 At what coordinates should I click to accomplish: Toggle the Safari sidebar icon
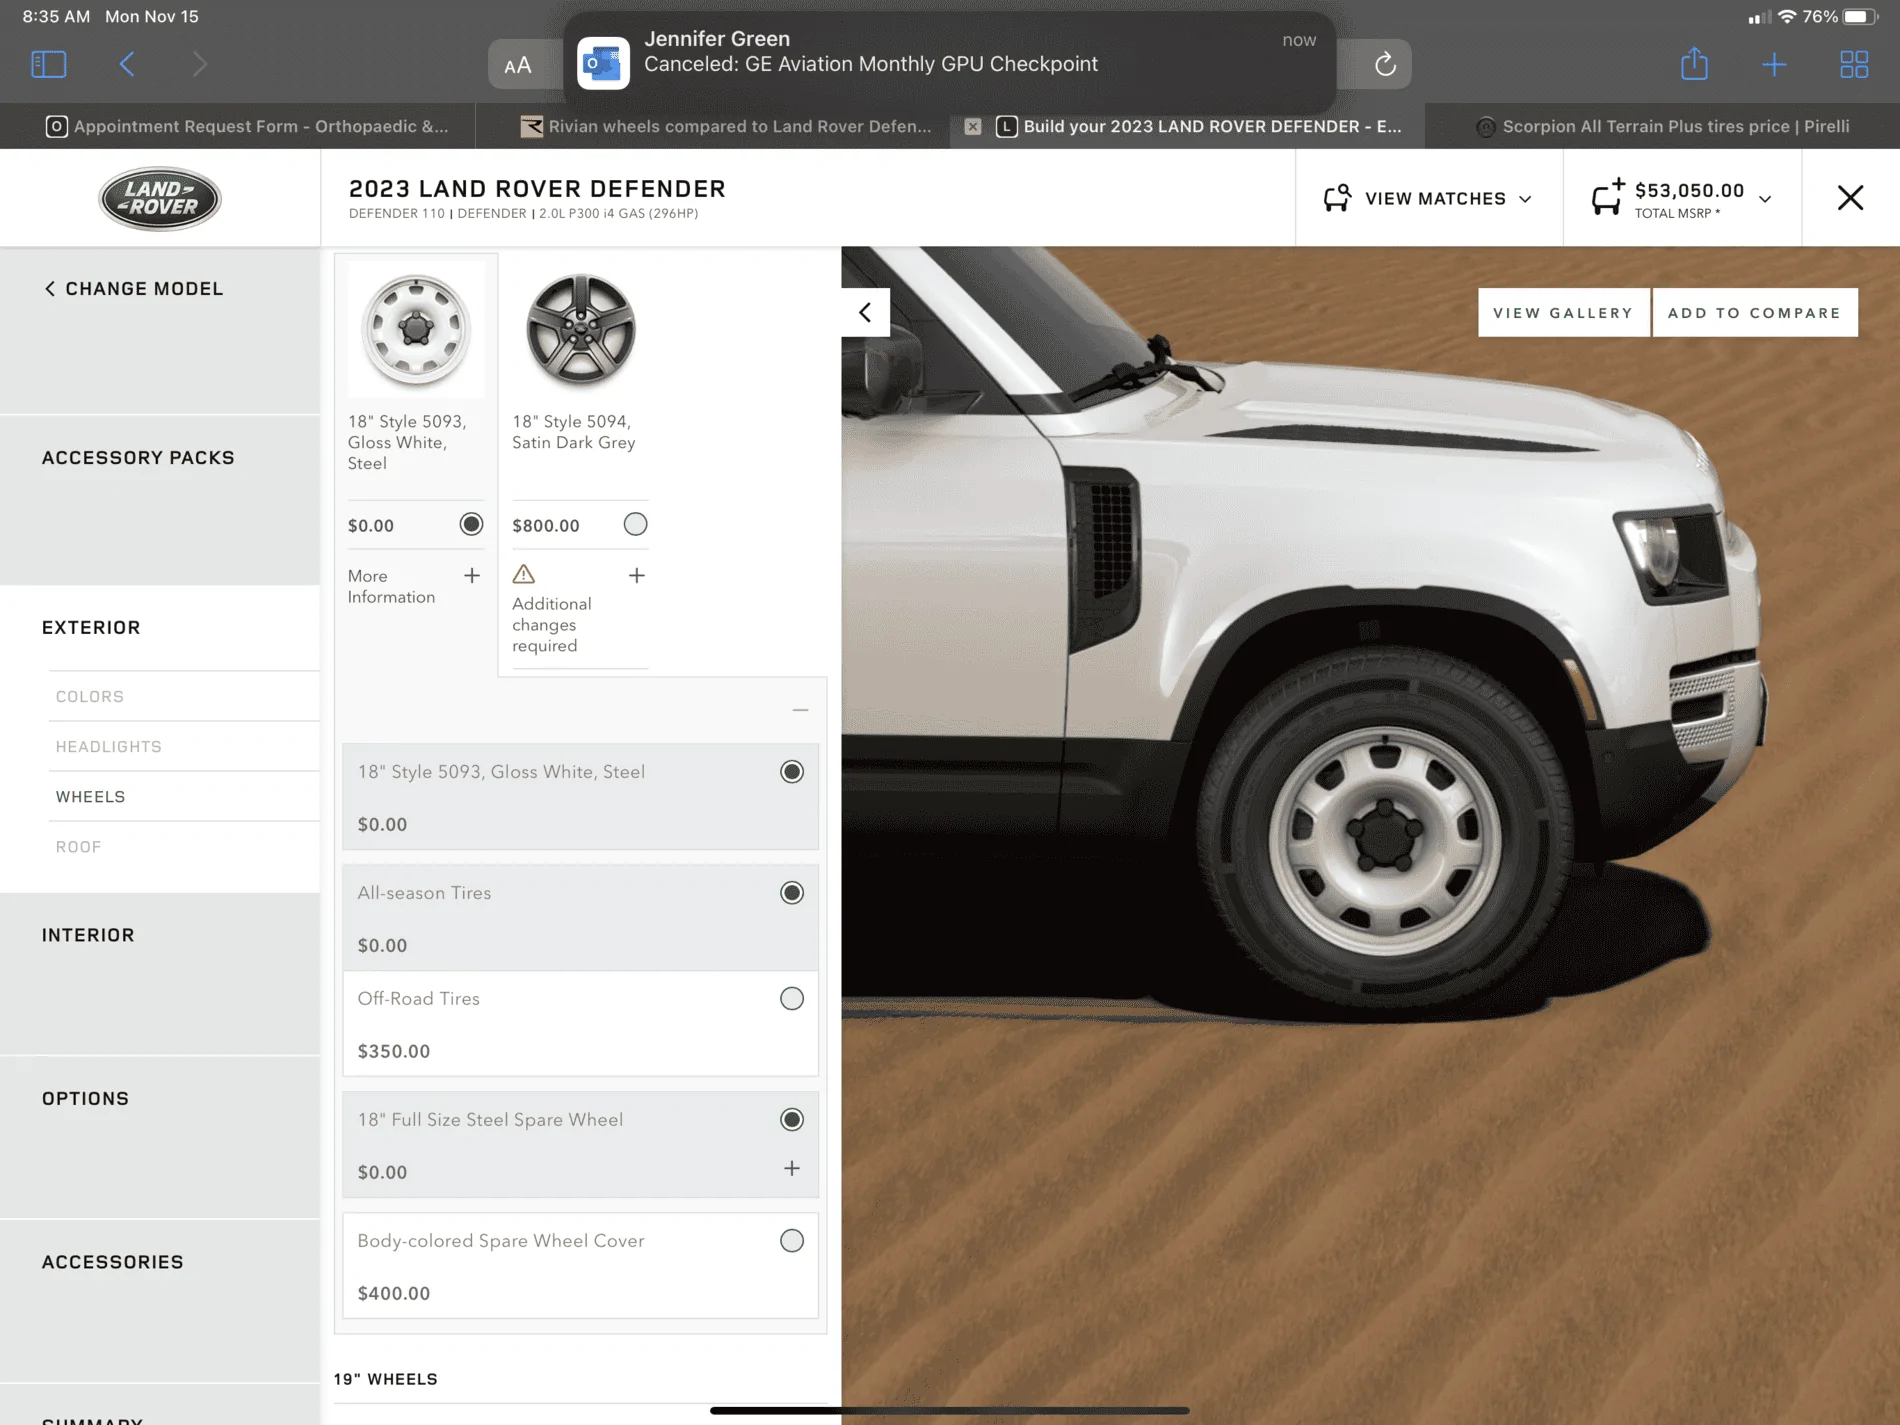point(48,65)
